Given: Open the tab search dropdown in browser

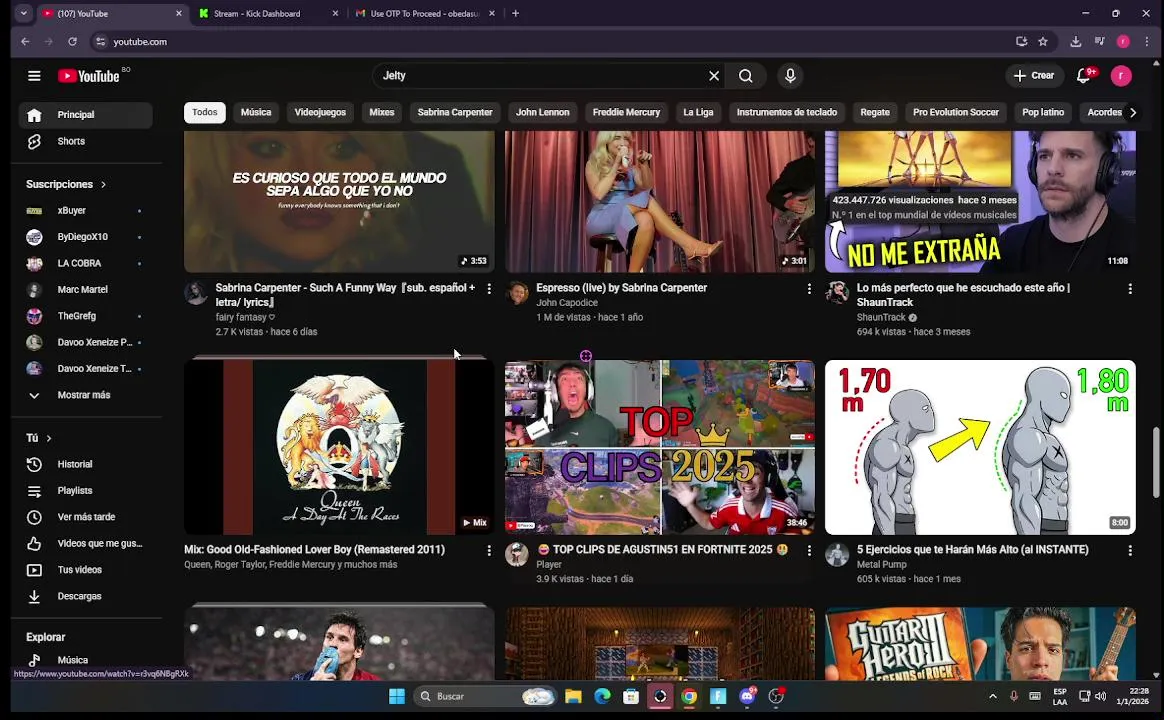Looking at the screenshot, I should tap(24, 13).
